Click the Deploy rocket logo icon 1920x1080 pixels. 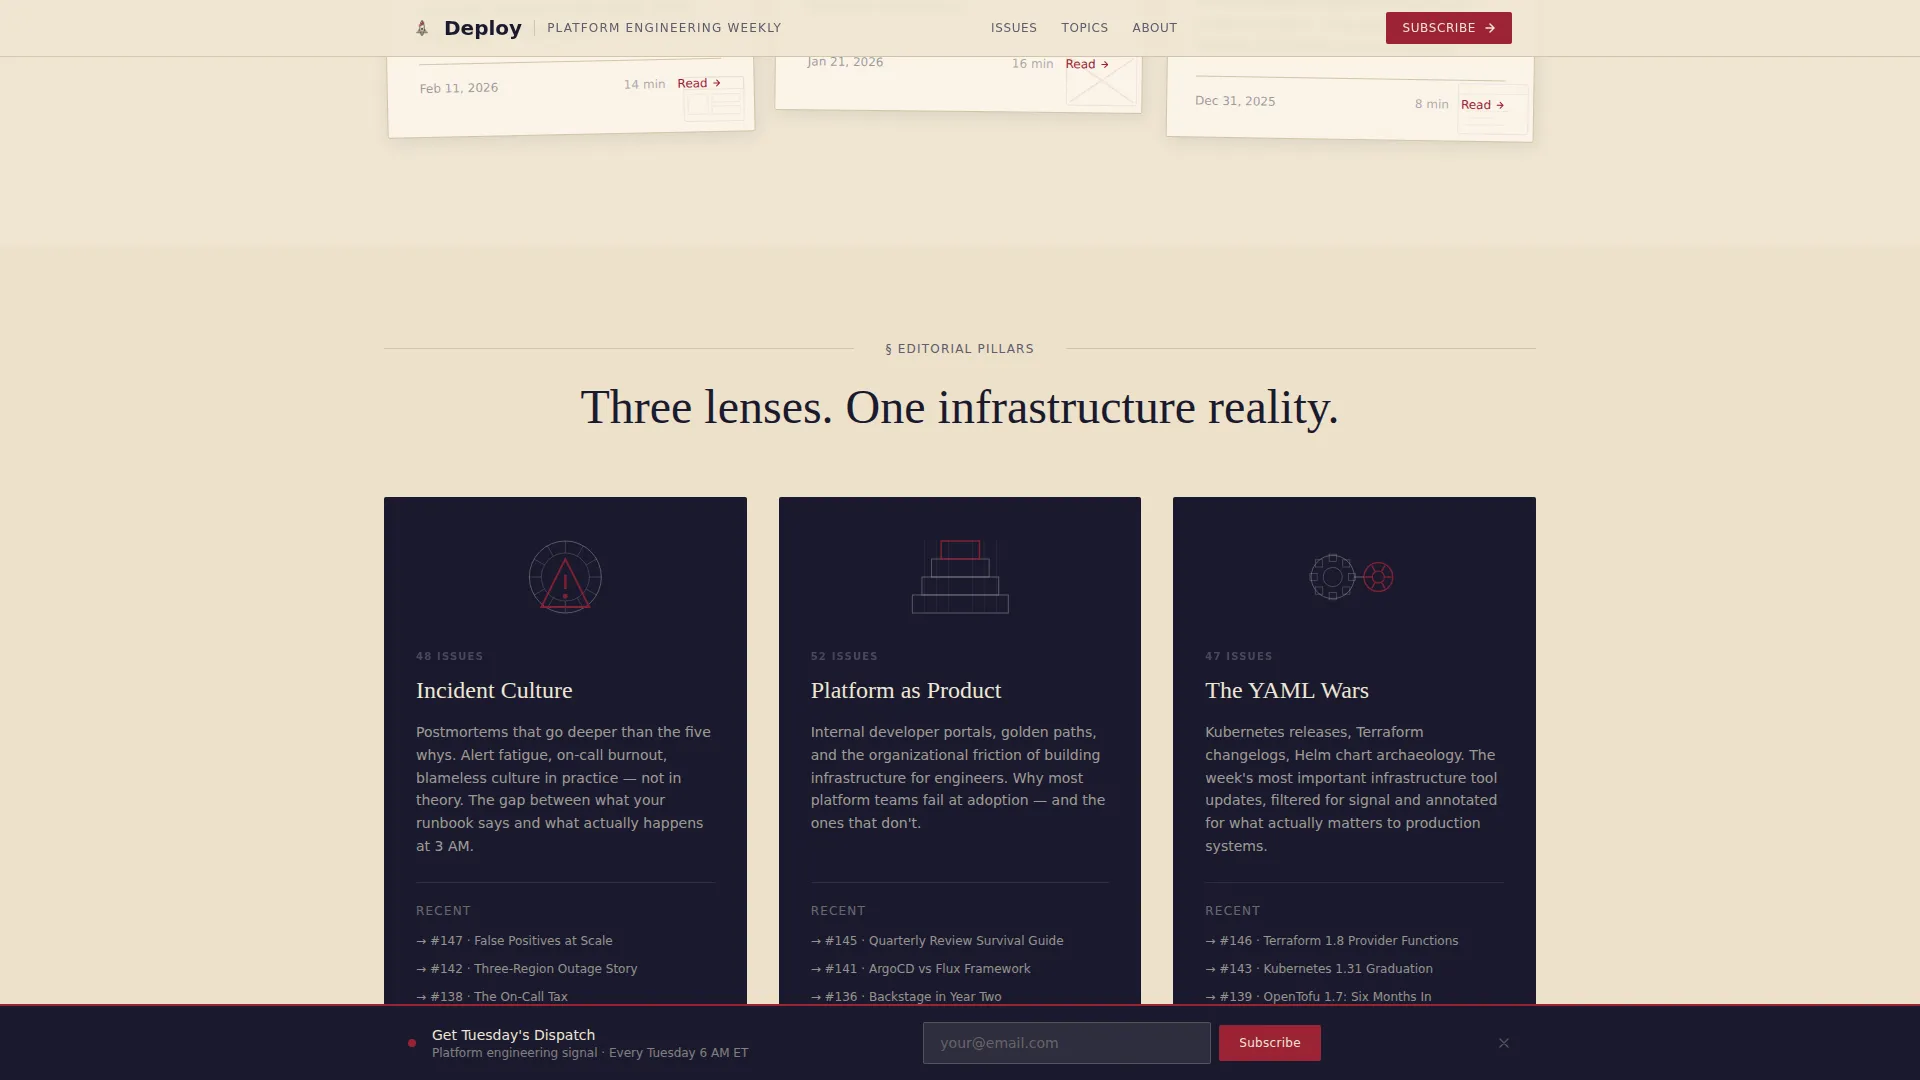click(x=422, y=28)
